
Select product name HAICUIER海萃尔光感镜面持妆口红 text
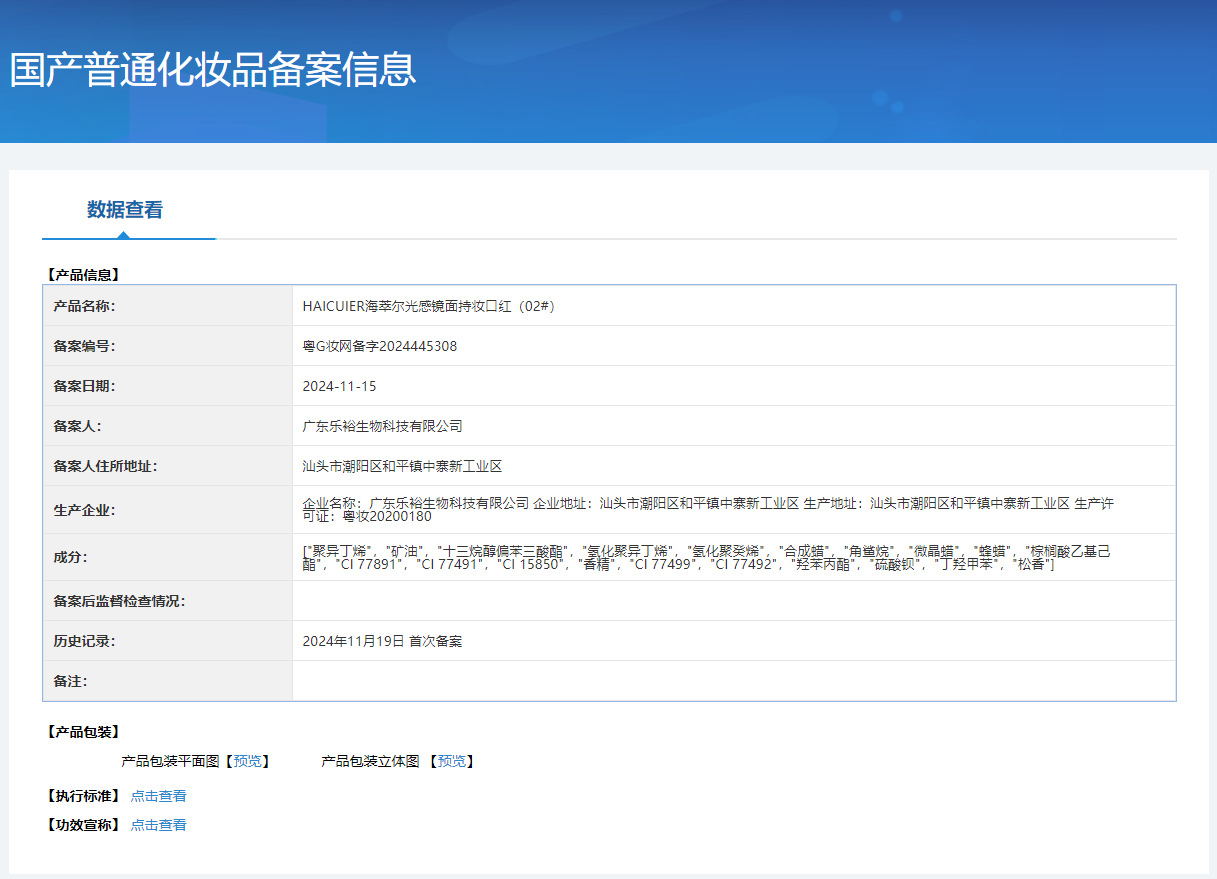point(428,306)
